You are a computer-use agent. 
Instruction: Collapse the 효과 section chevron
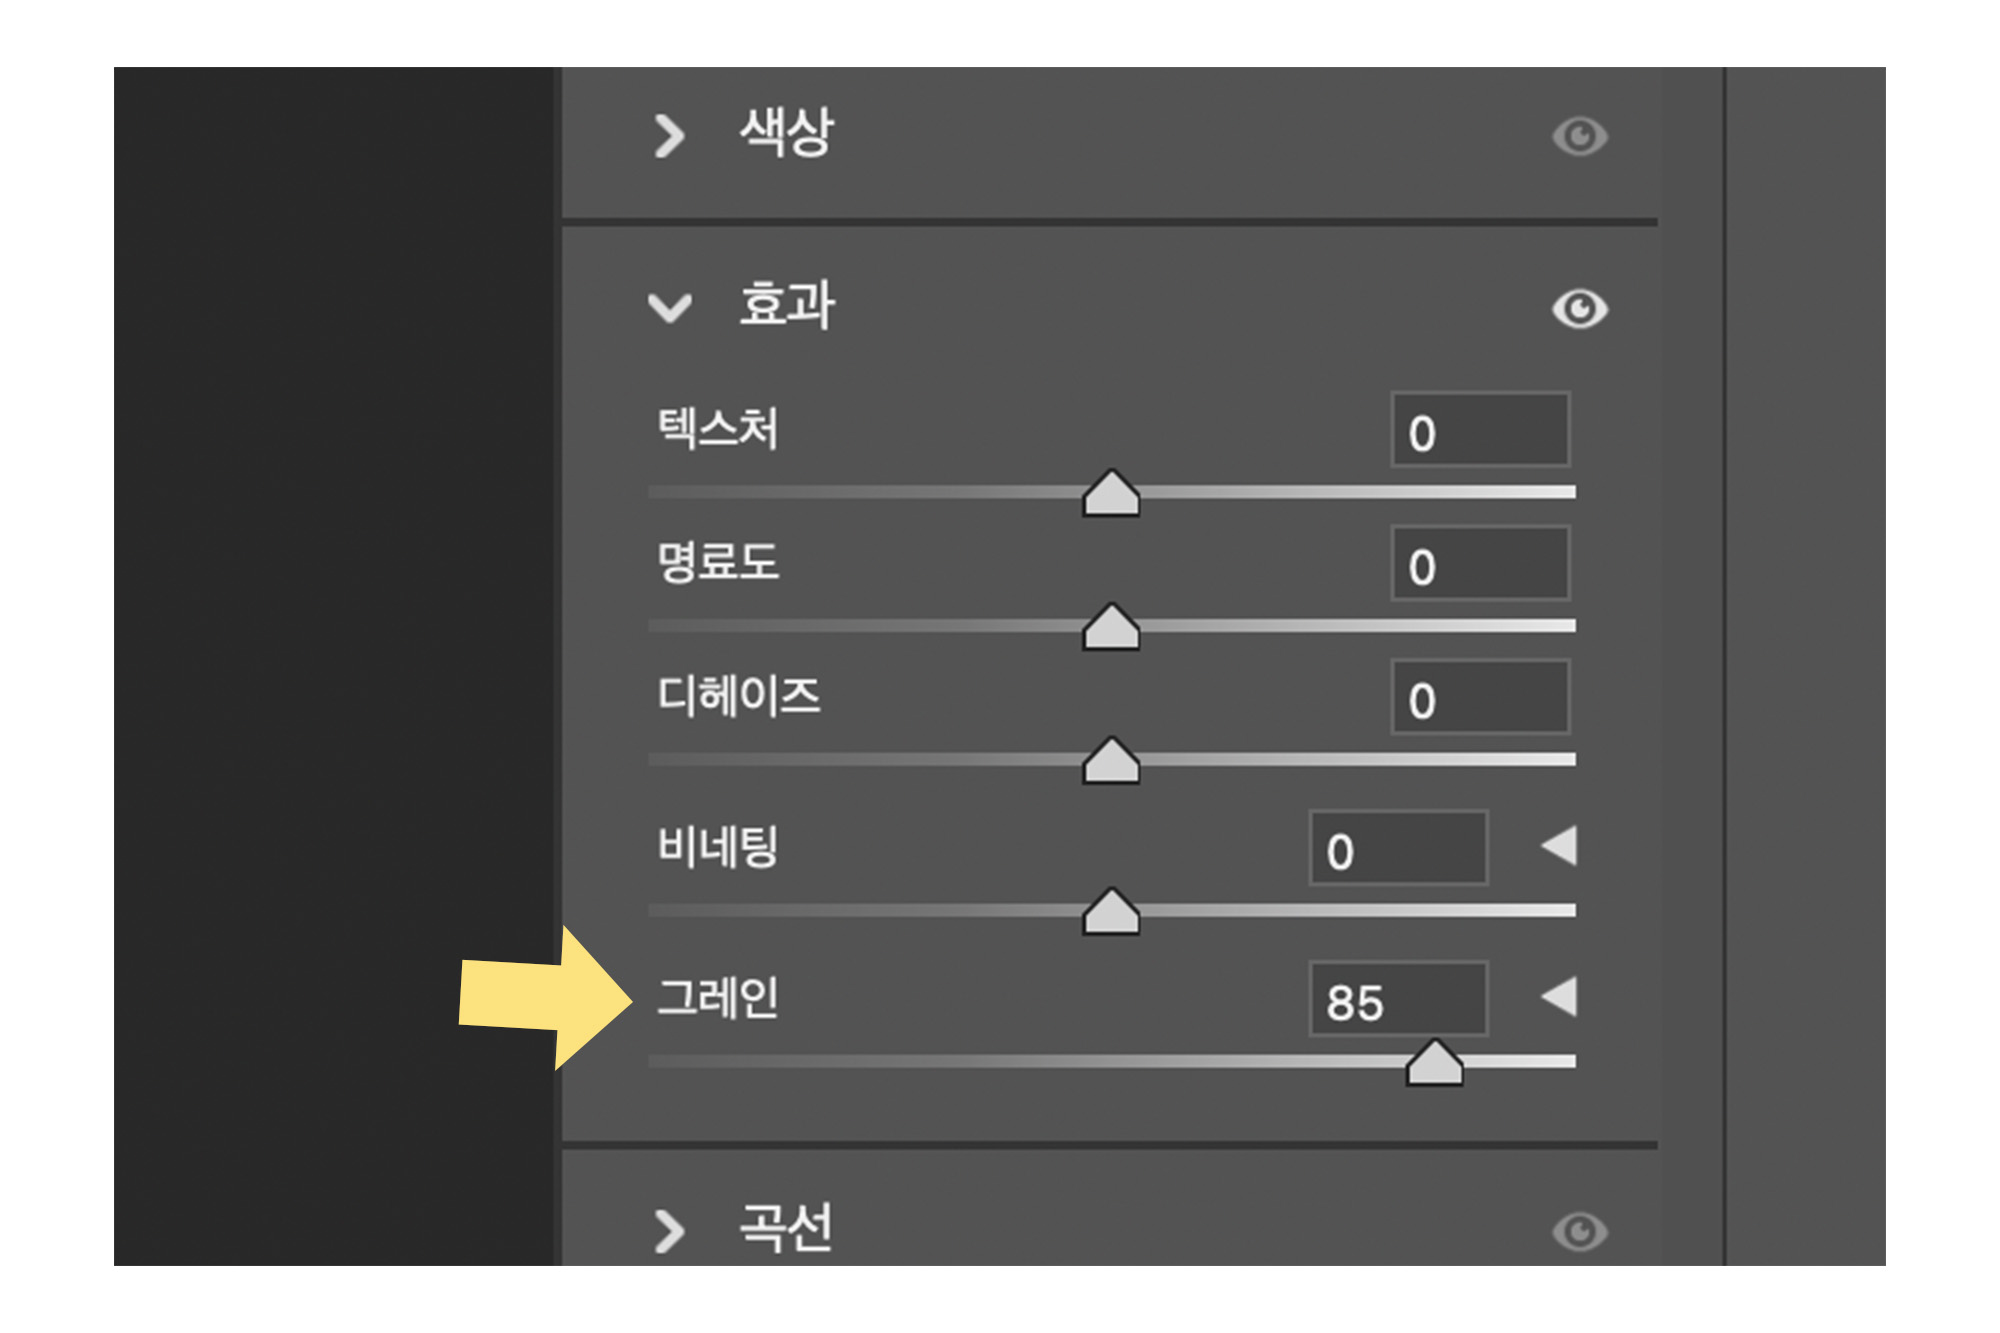[x=669, y=308]
